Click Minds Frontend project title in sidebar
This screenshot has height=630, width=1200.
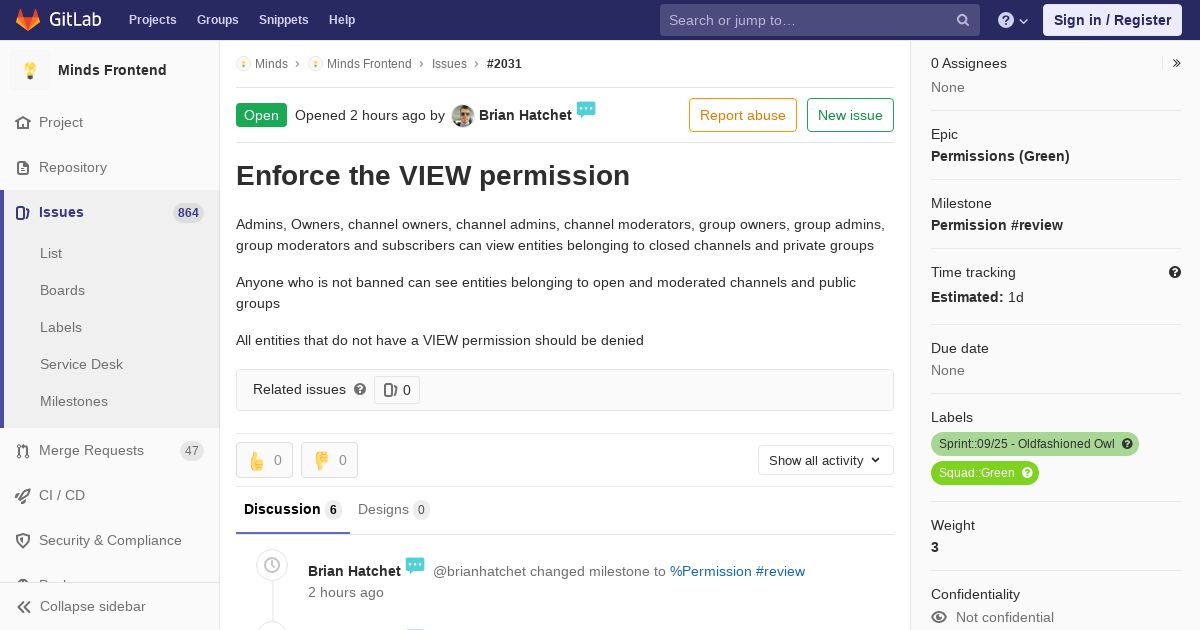112,70
